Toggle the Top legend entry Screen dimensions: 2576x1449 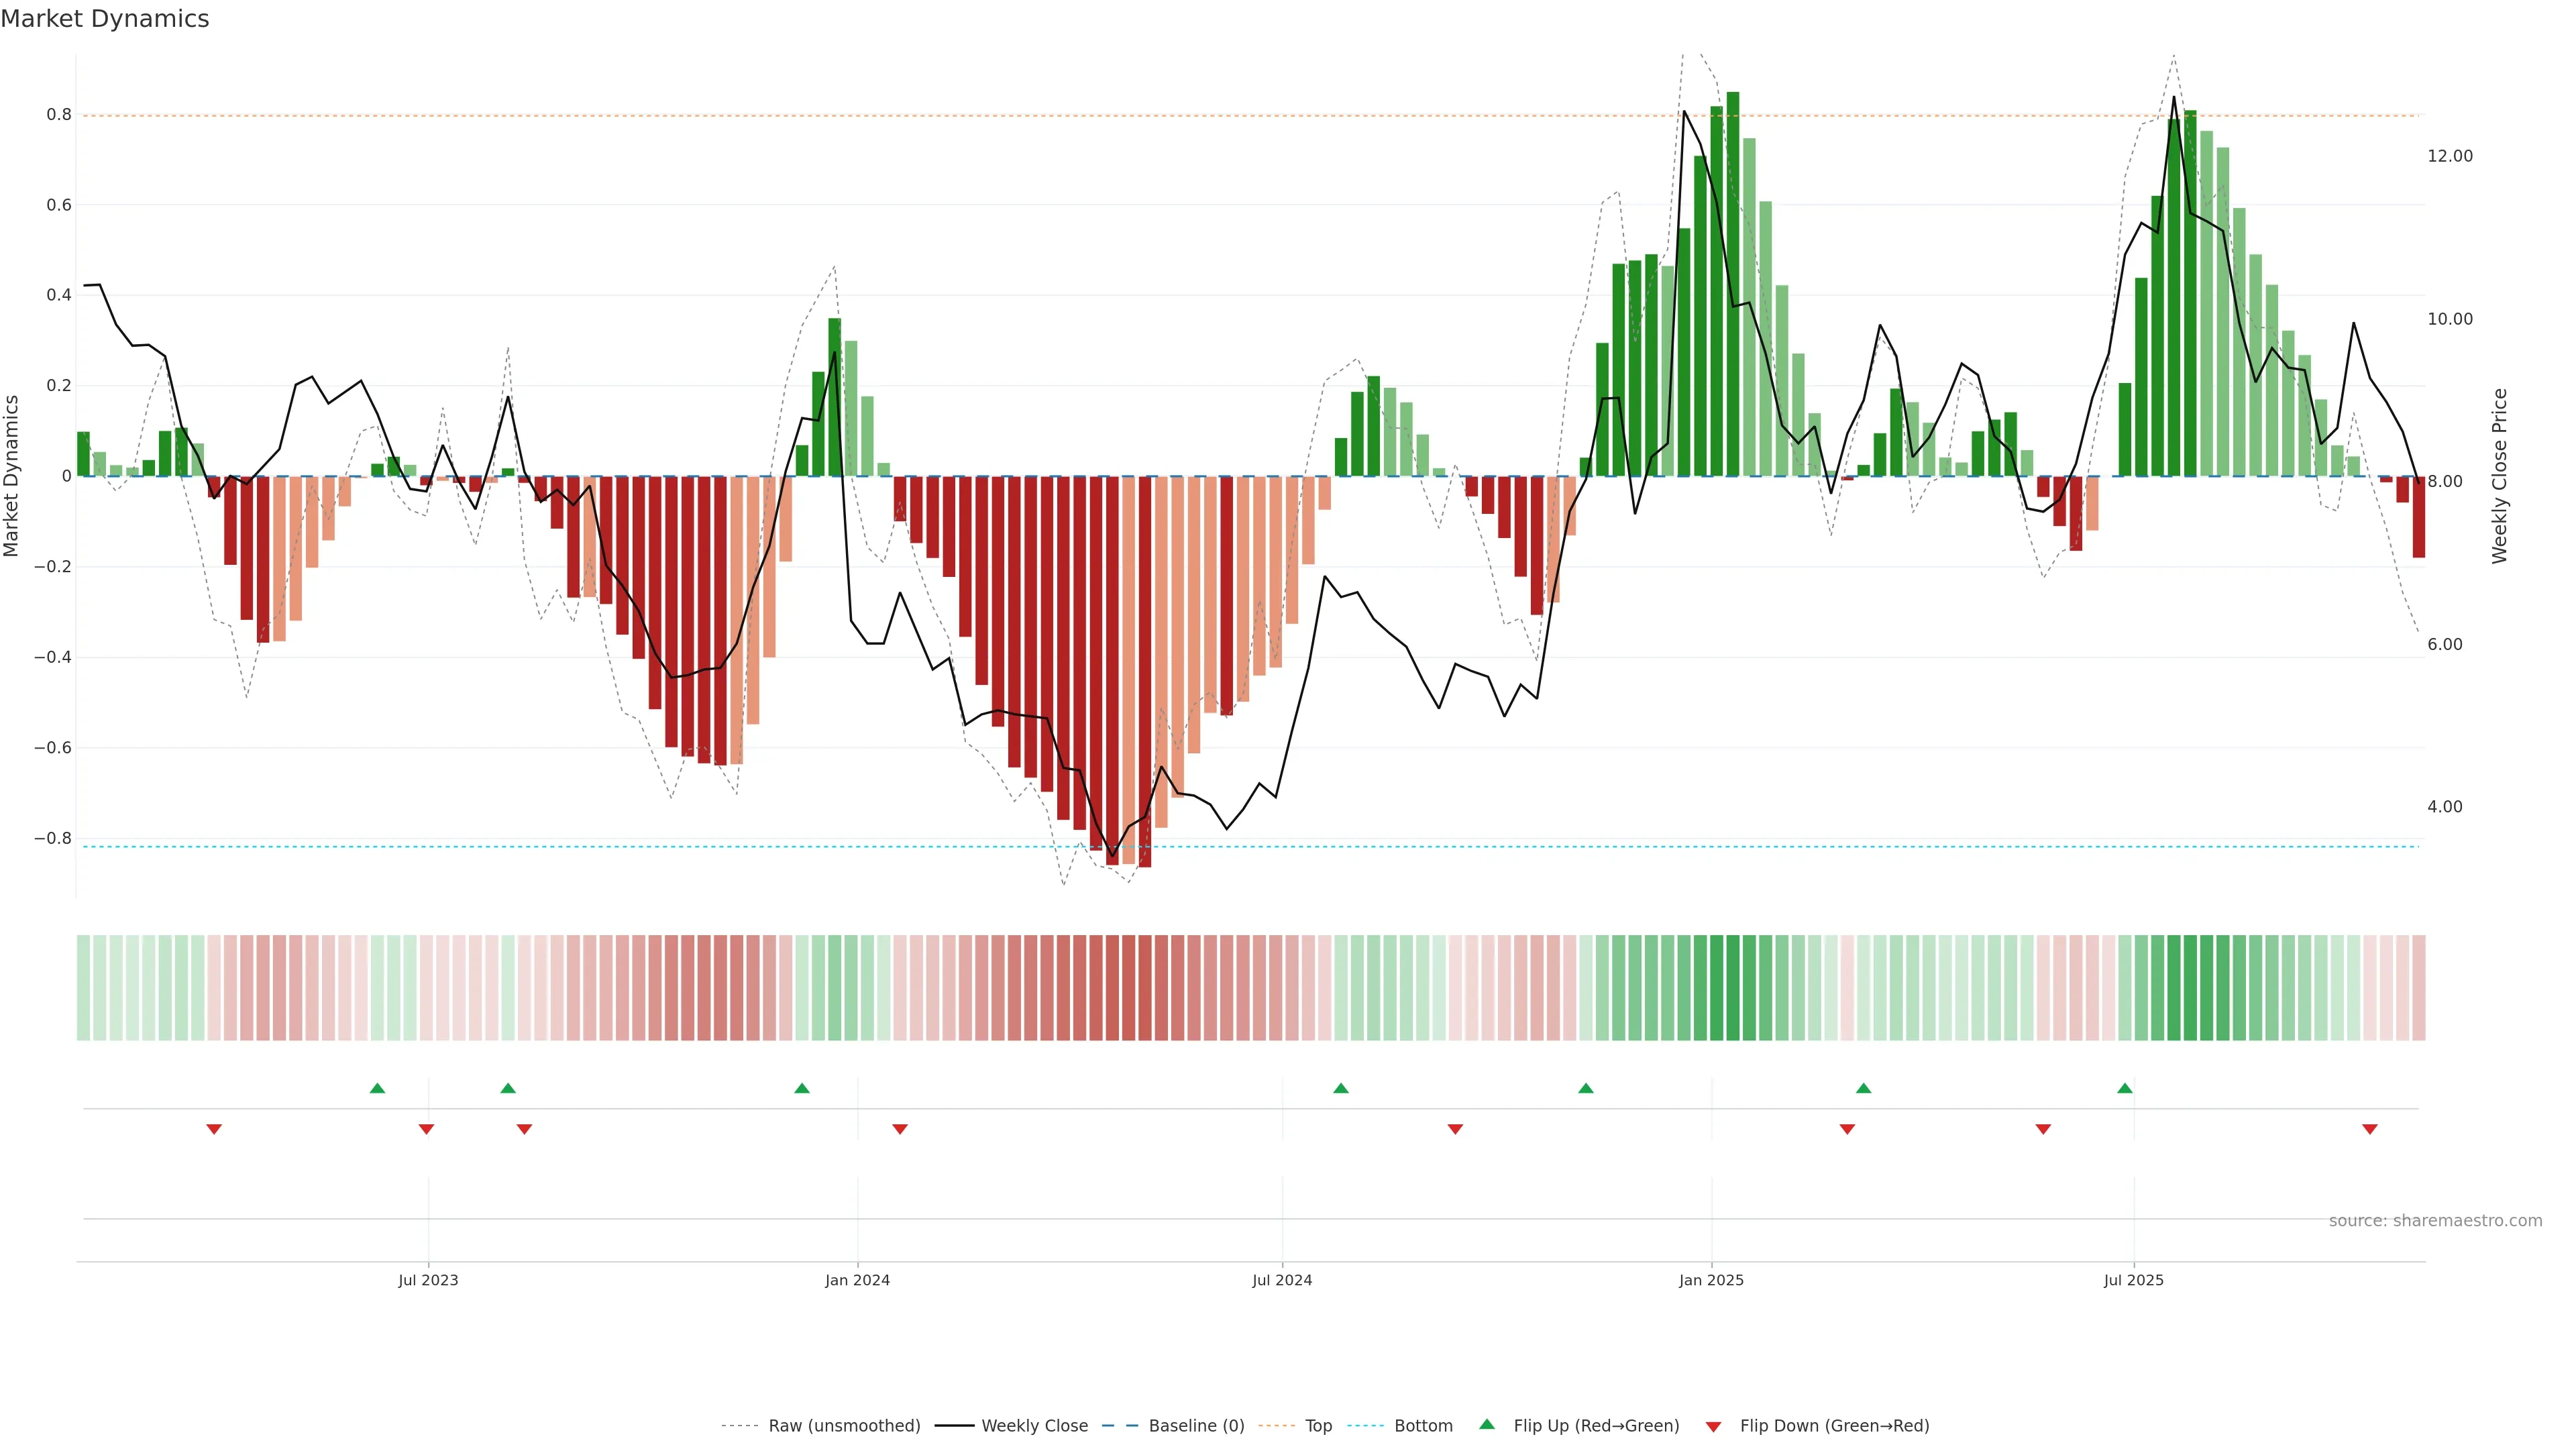click(x=1318, y=1426)
